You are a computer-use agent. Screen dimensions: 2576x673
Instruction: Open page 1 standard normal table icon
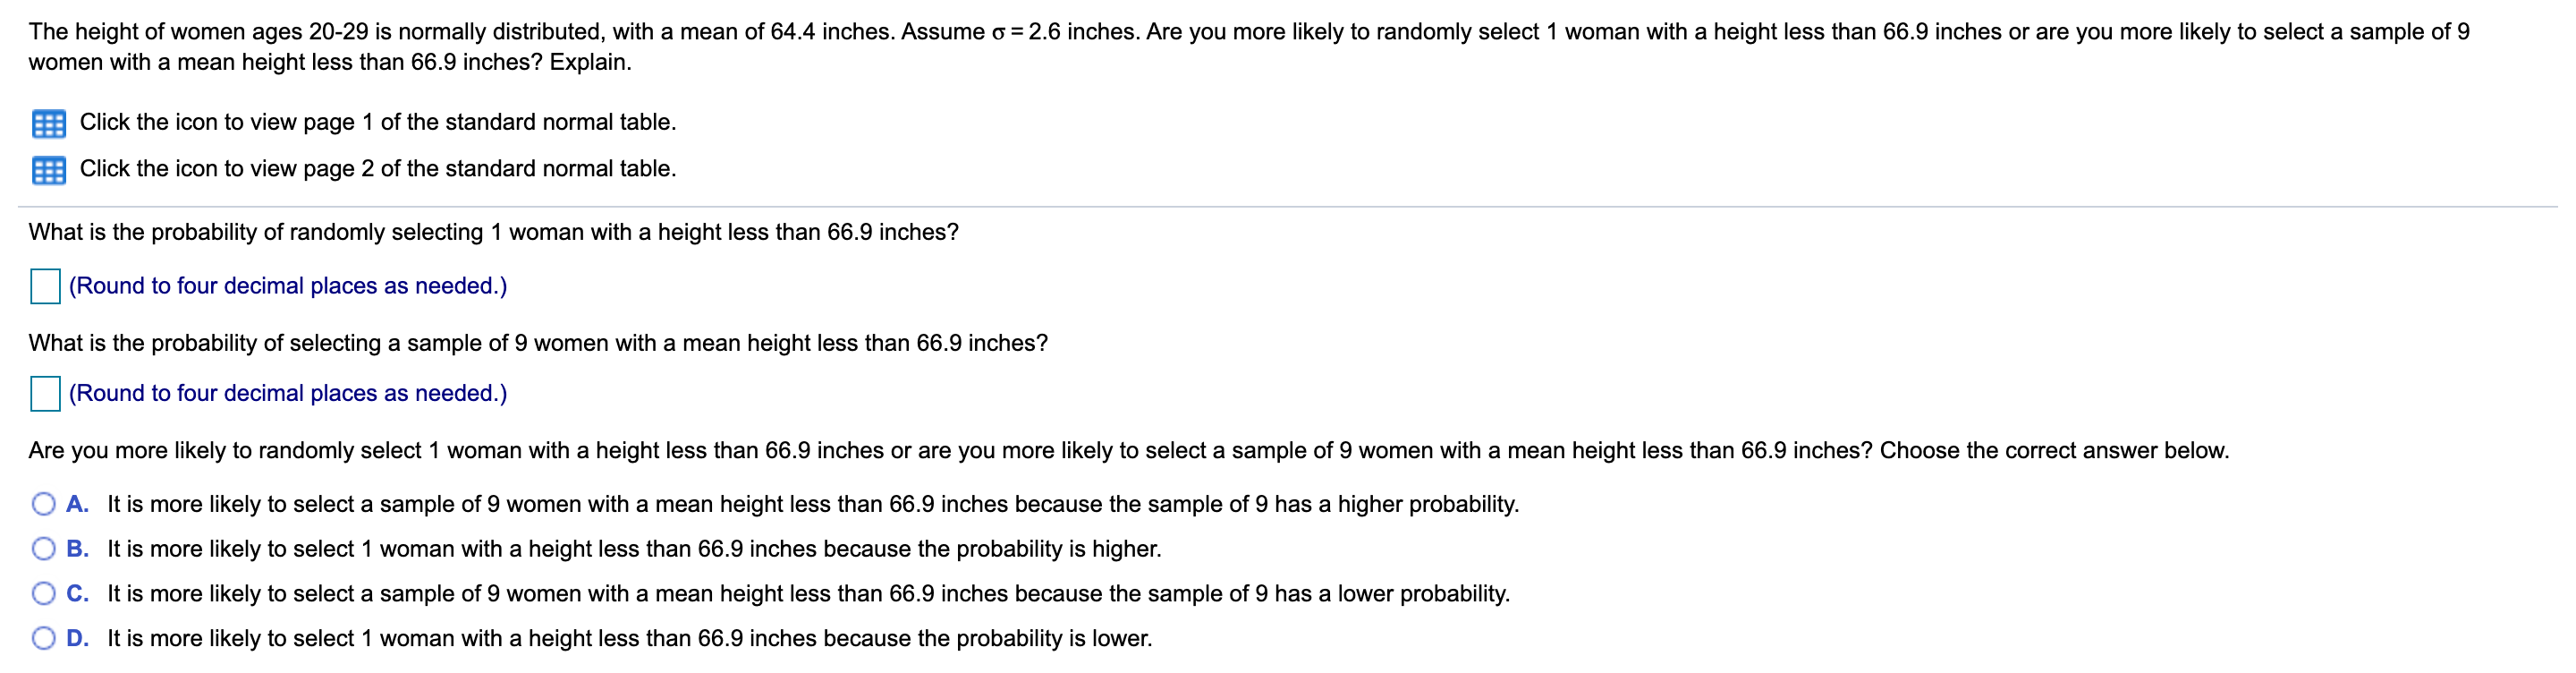48,124
